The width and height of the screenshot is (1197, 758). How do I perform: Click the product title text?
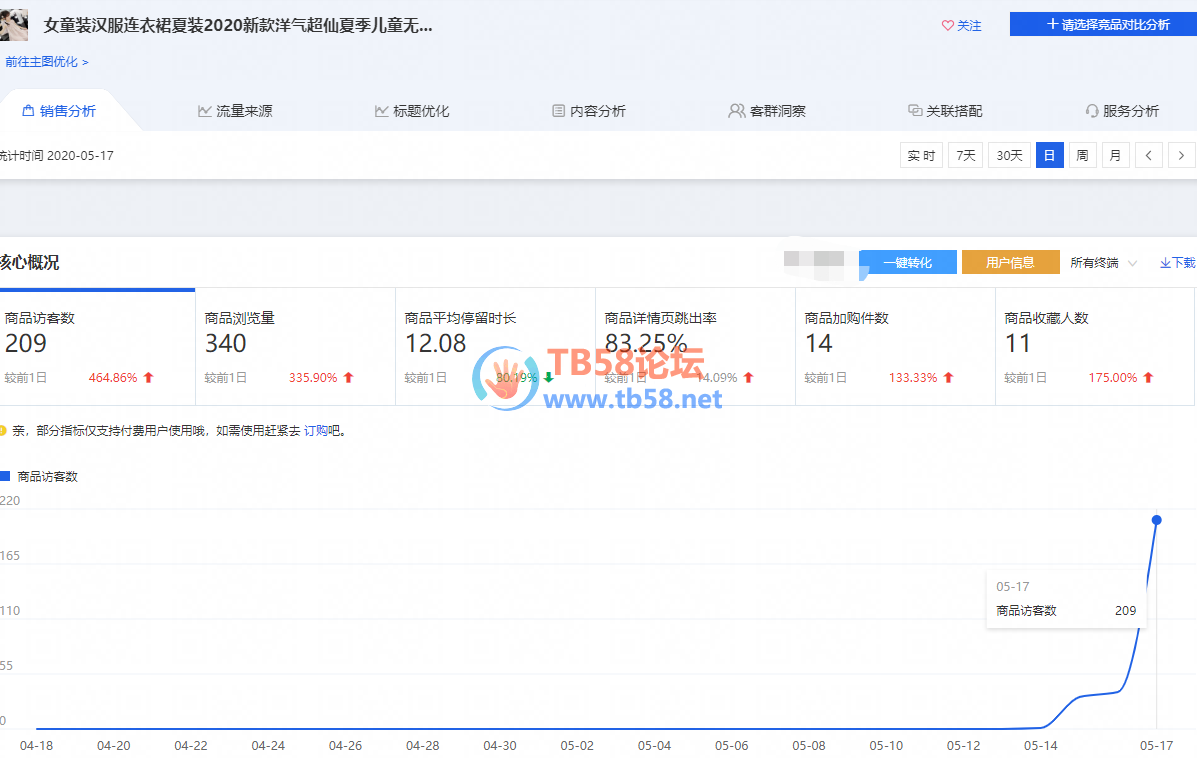238,25
